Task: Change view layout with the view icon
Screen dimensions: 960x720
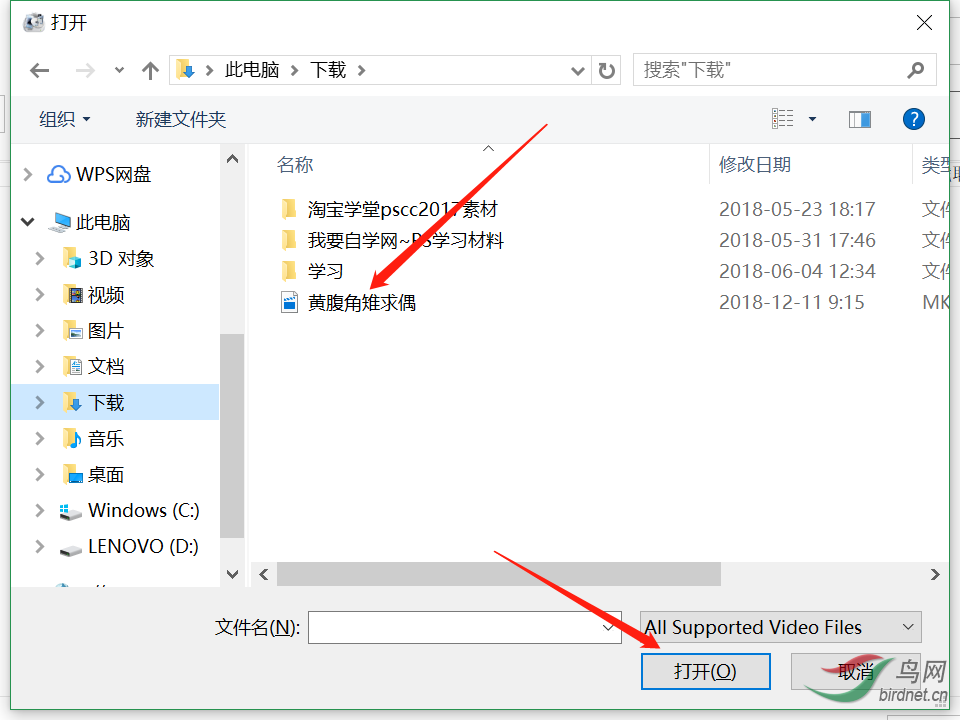Action: click(782, 119)
